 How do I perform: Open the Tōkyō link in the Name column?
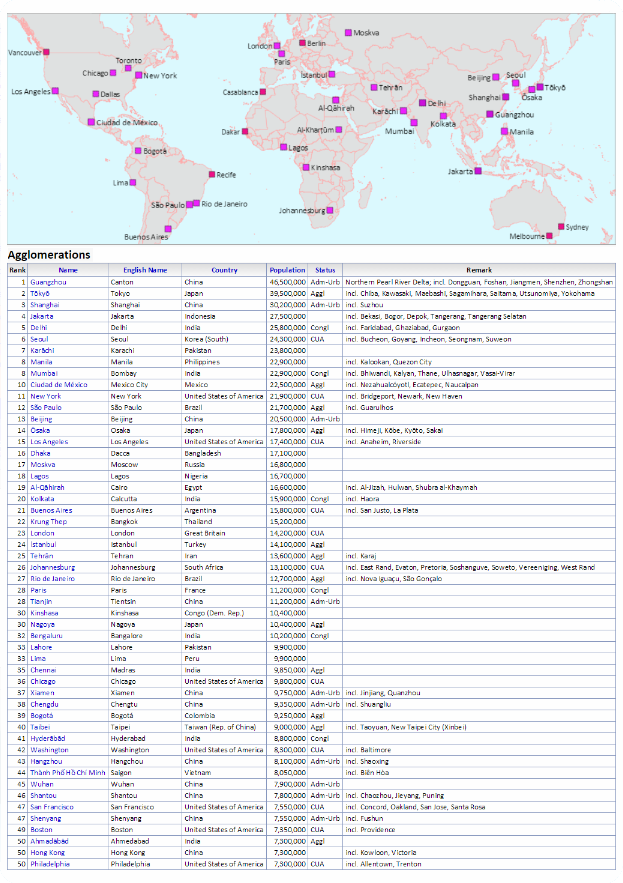40,293
